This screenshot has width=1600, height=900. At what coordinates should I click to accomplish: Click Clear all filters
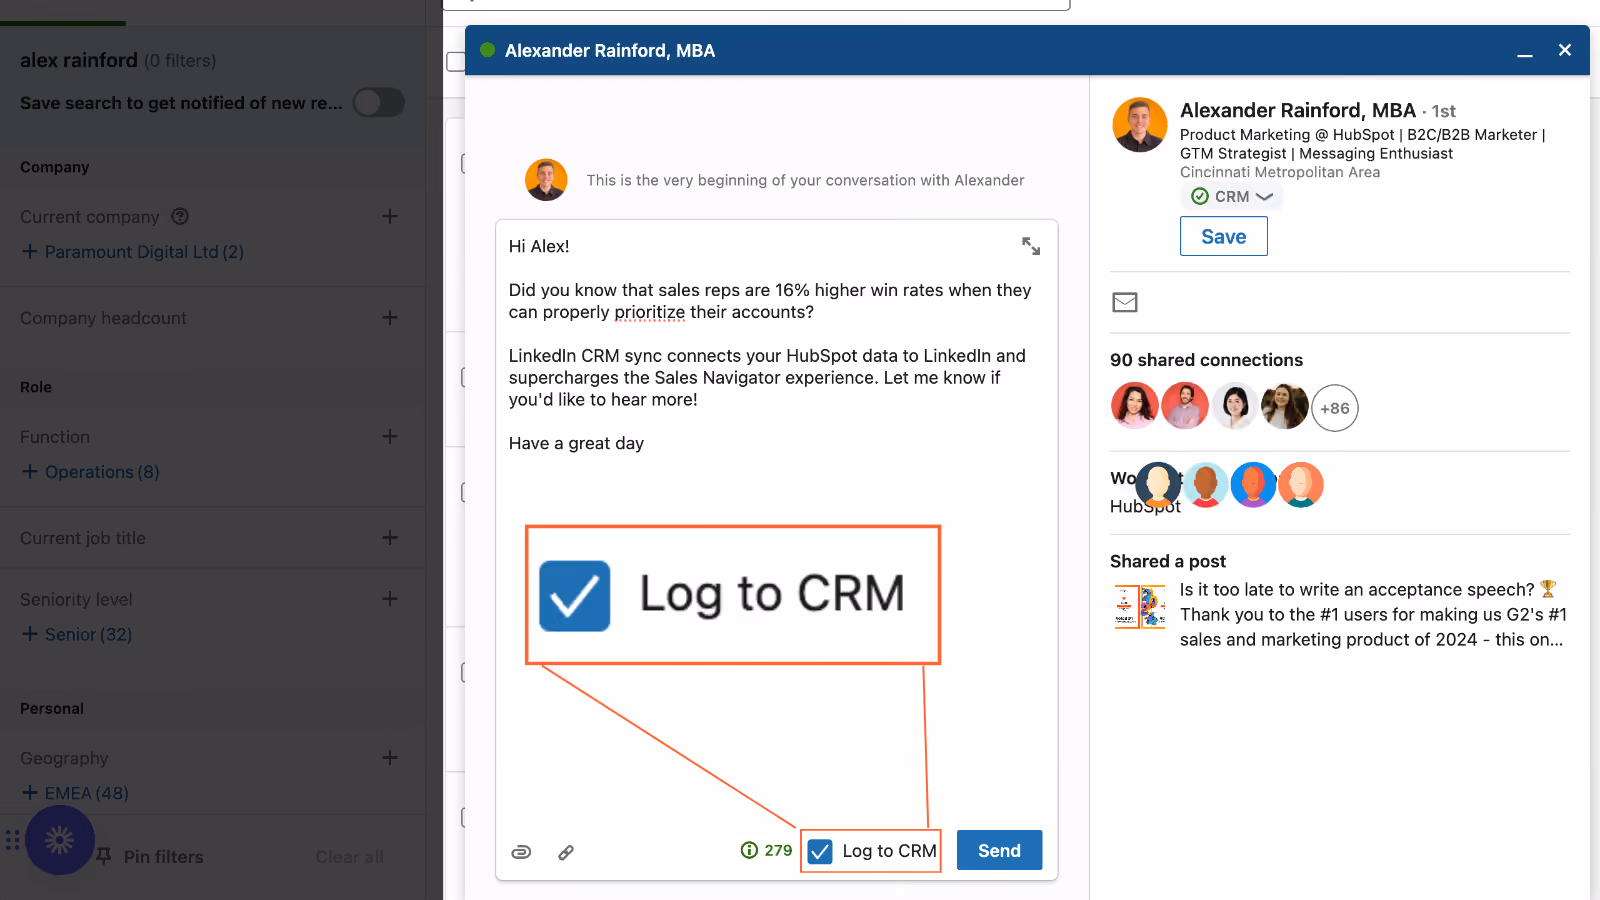(350, 857)
